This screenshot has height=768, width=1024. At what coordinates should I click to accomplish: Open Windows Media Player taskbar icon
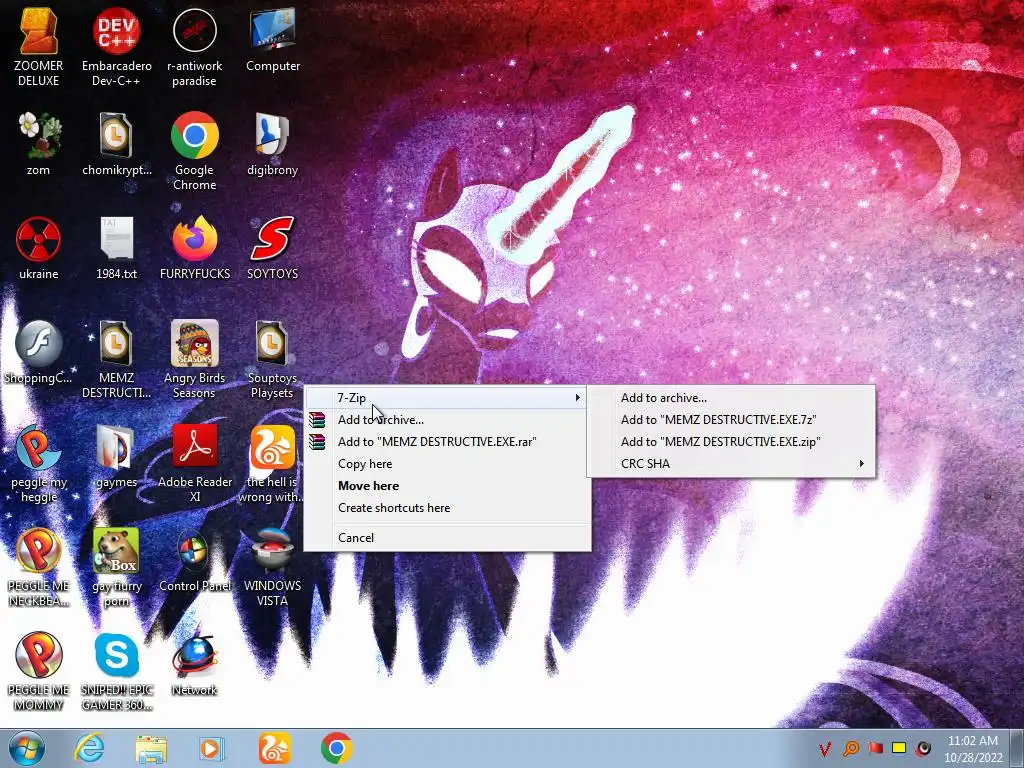212,748
